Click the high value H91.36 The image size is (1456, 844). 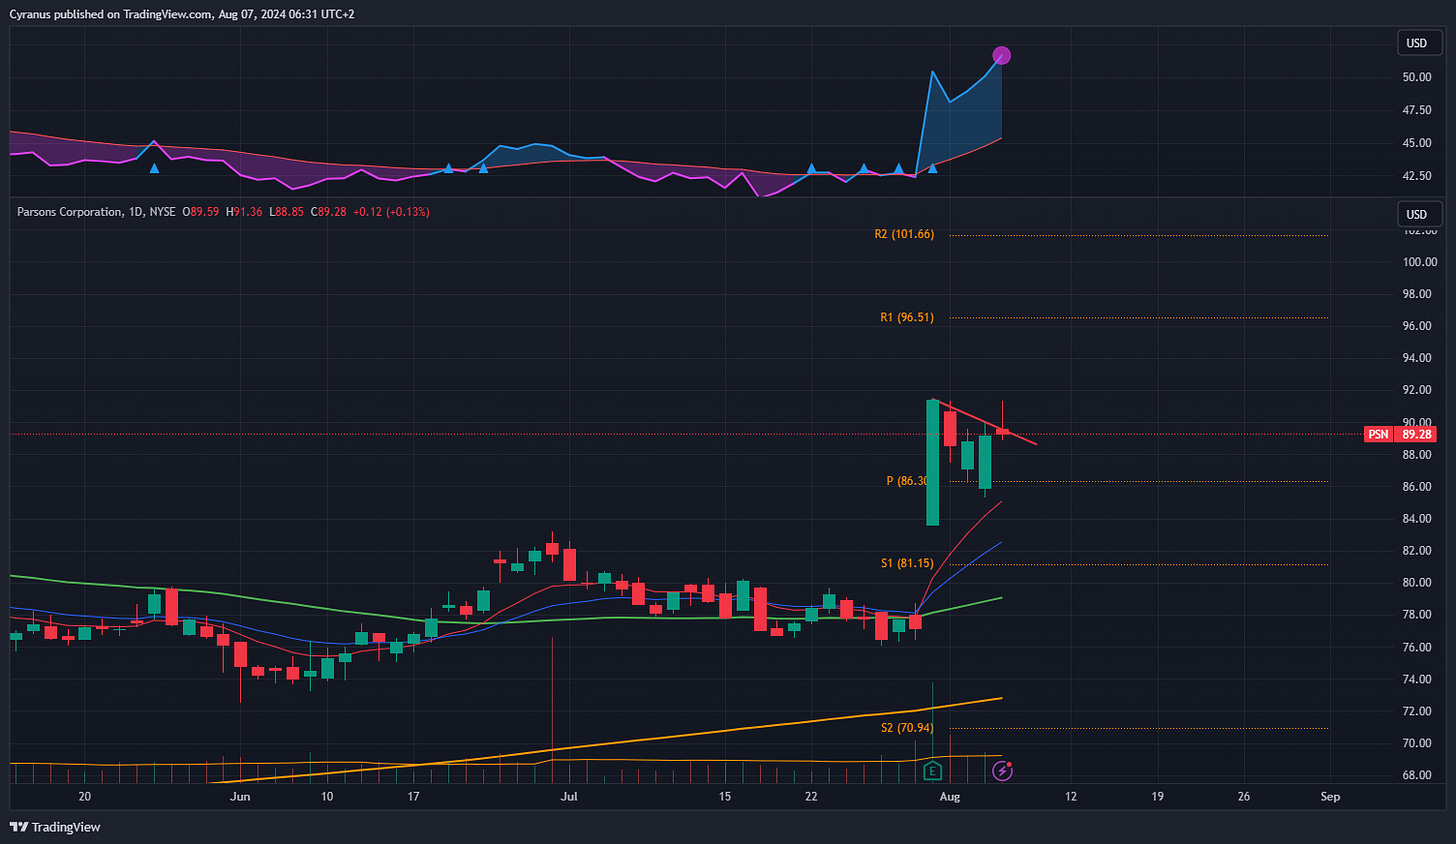(245, 212)
